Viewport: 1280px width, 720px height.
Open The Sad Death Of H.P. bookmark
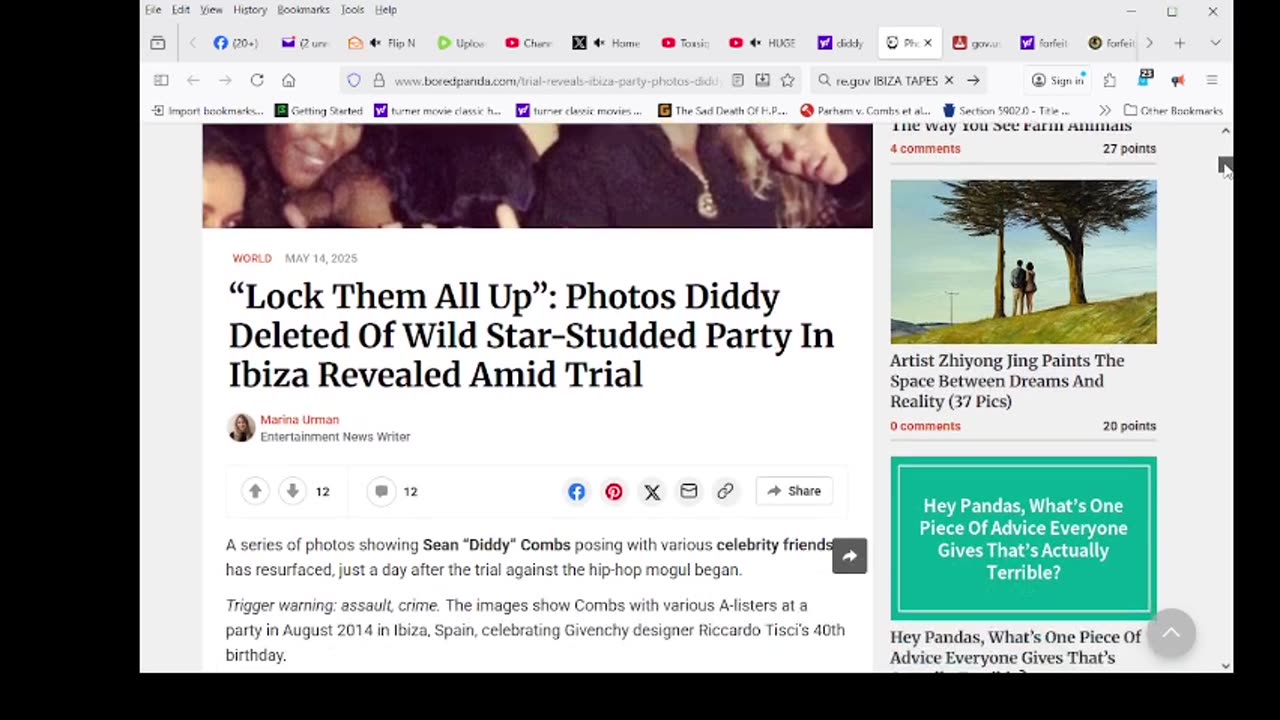pyautogui.click(x=723, y=111)
